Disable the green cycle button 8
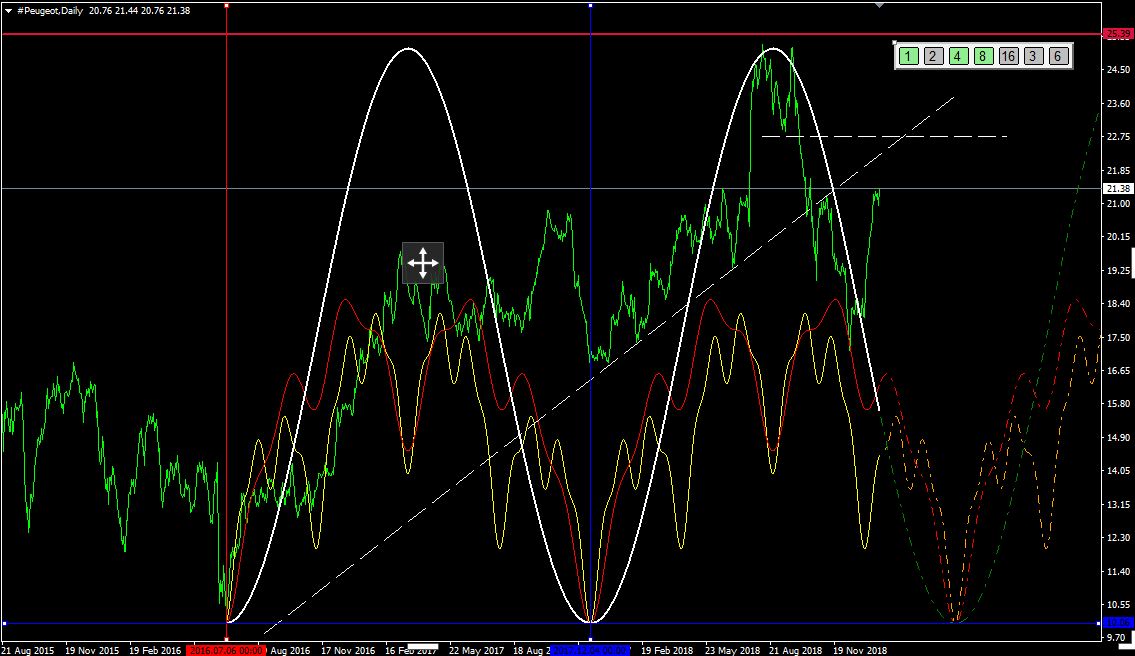The width and height of the screenshot is (1135, 656). click(x=982, y=56)
